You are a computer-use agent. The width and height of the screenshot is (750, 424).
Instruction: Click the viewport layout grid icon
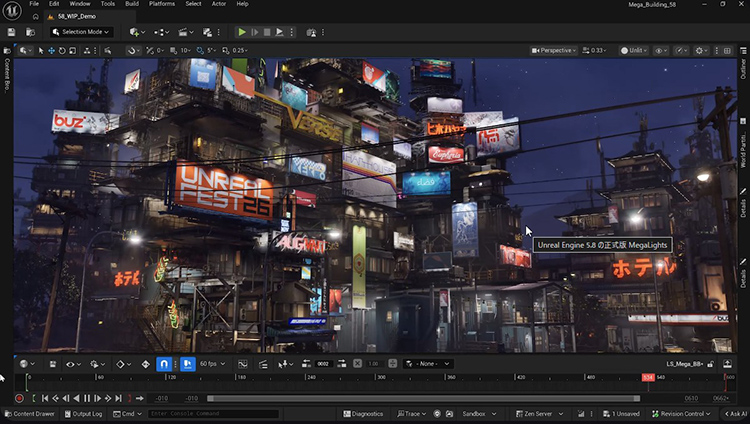727,50
